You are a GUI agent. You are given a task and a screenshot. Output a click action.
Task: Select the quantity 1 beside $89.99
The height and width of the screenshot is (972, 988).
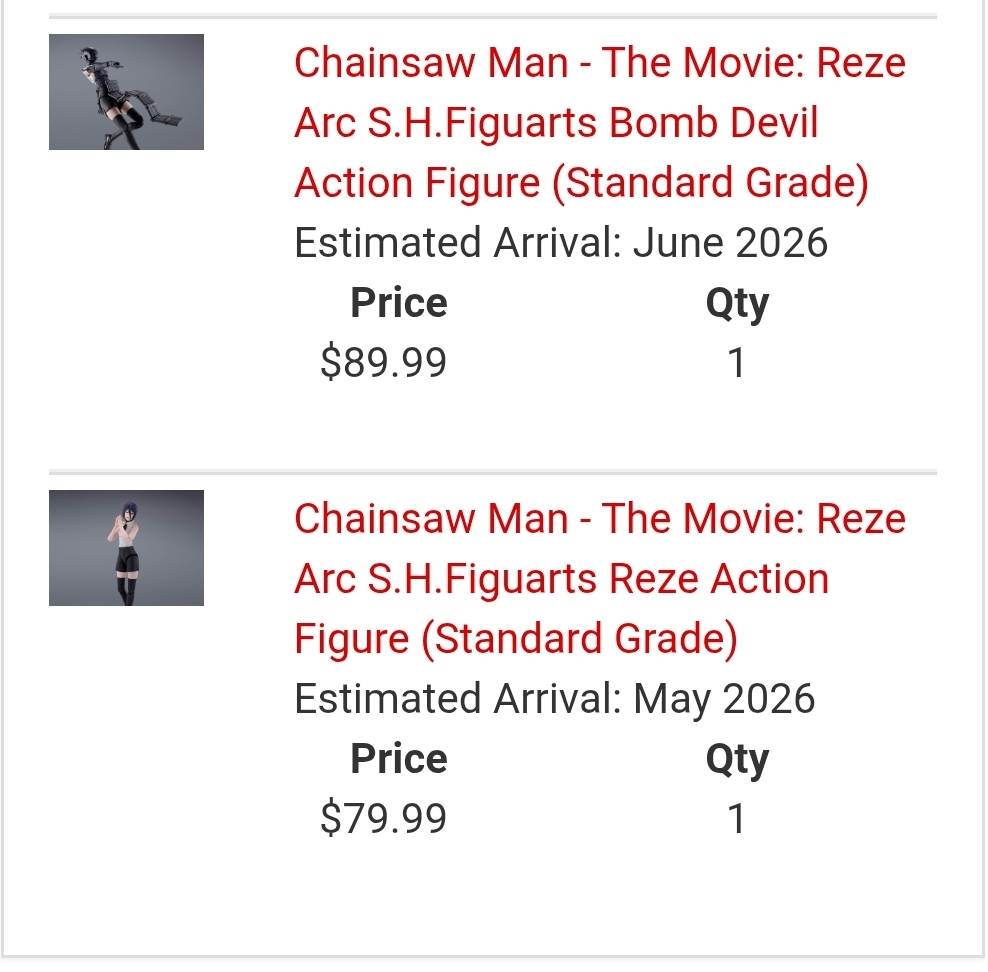tap(737, 362)
